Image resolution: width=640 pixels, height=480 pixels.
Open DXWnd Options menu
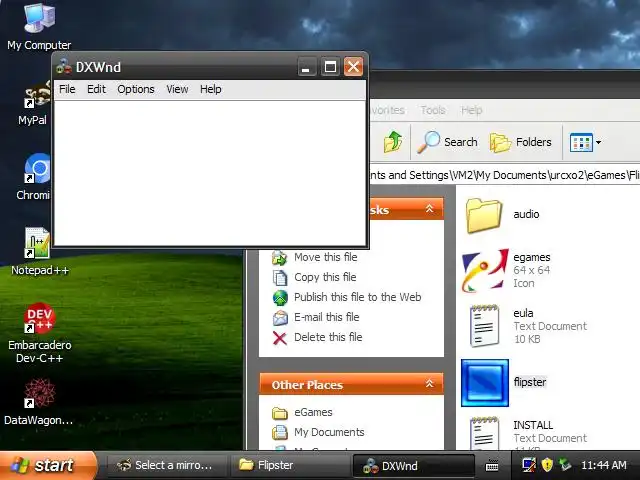136,89
